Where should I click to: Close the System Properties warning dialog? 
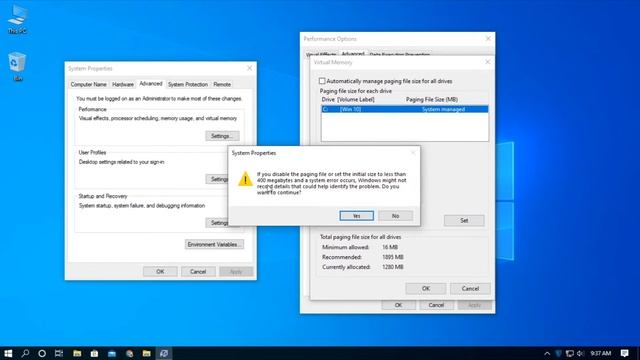[413, 153]
